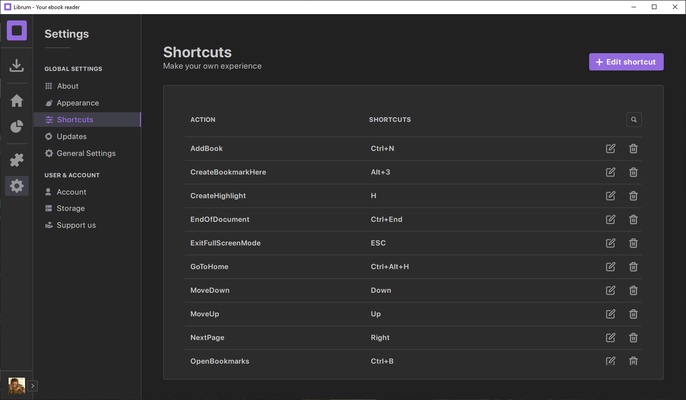Screen dimensions: 686x400
Task: Click the Edit shortcut button
Action: 626,62
